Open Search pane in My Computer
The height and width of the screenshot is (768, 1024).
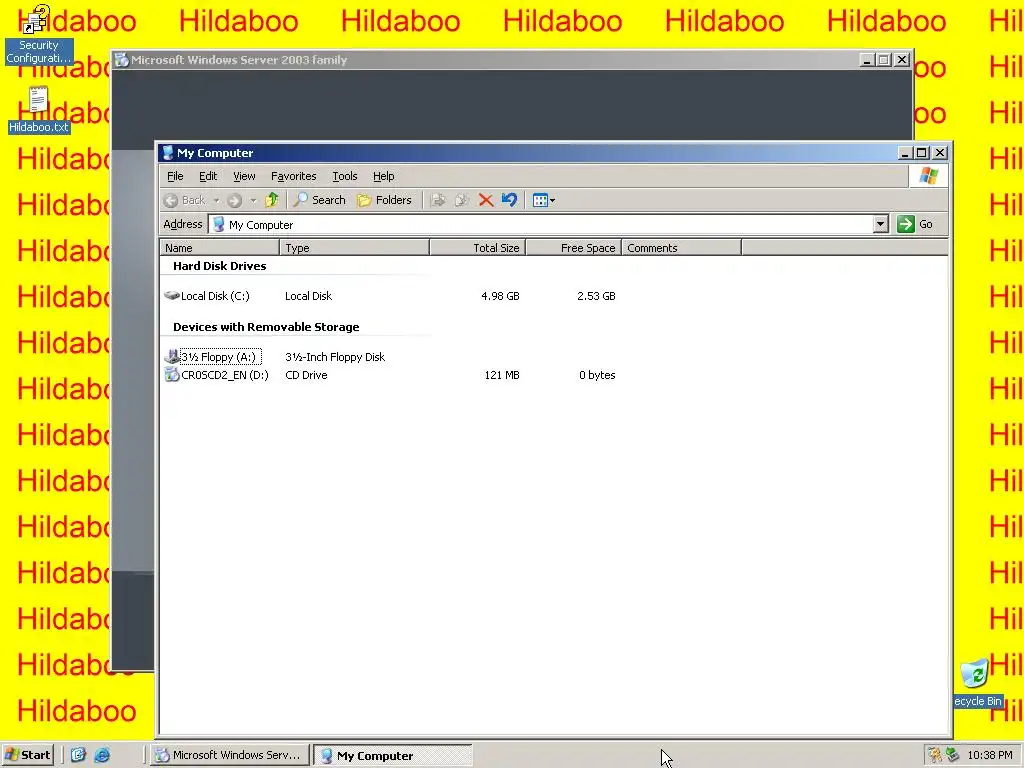[319, 200]
